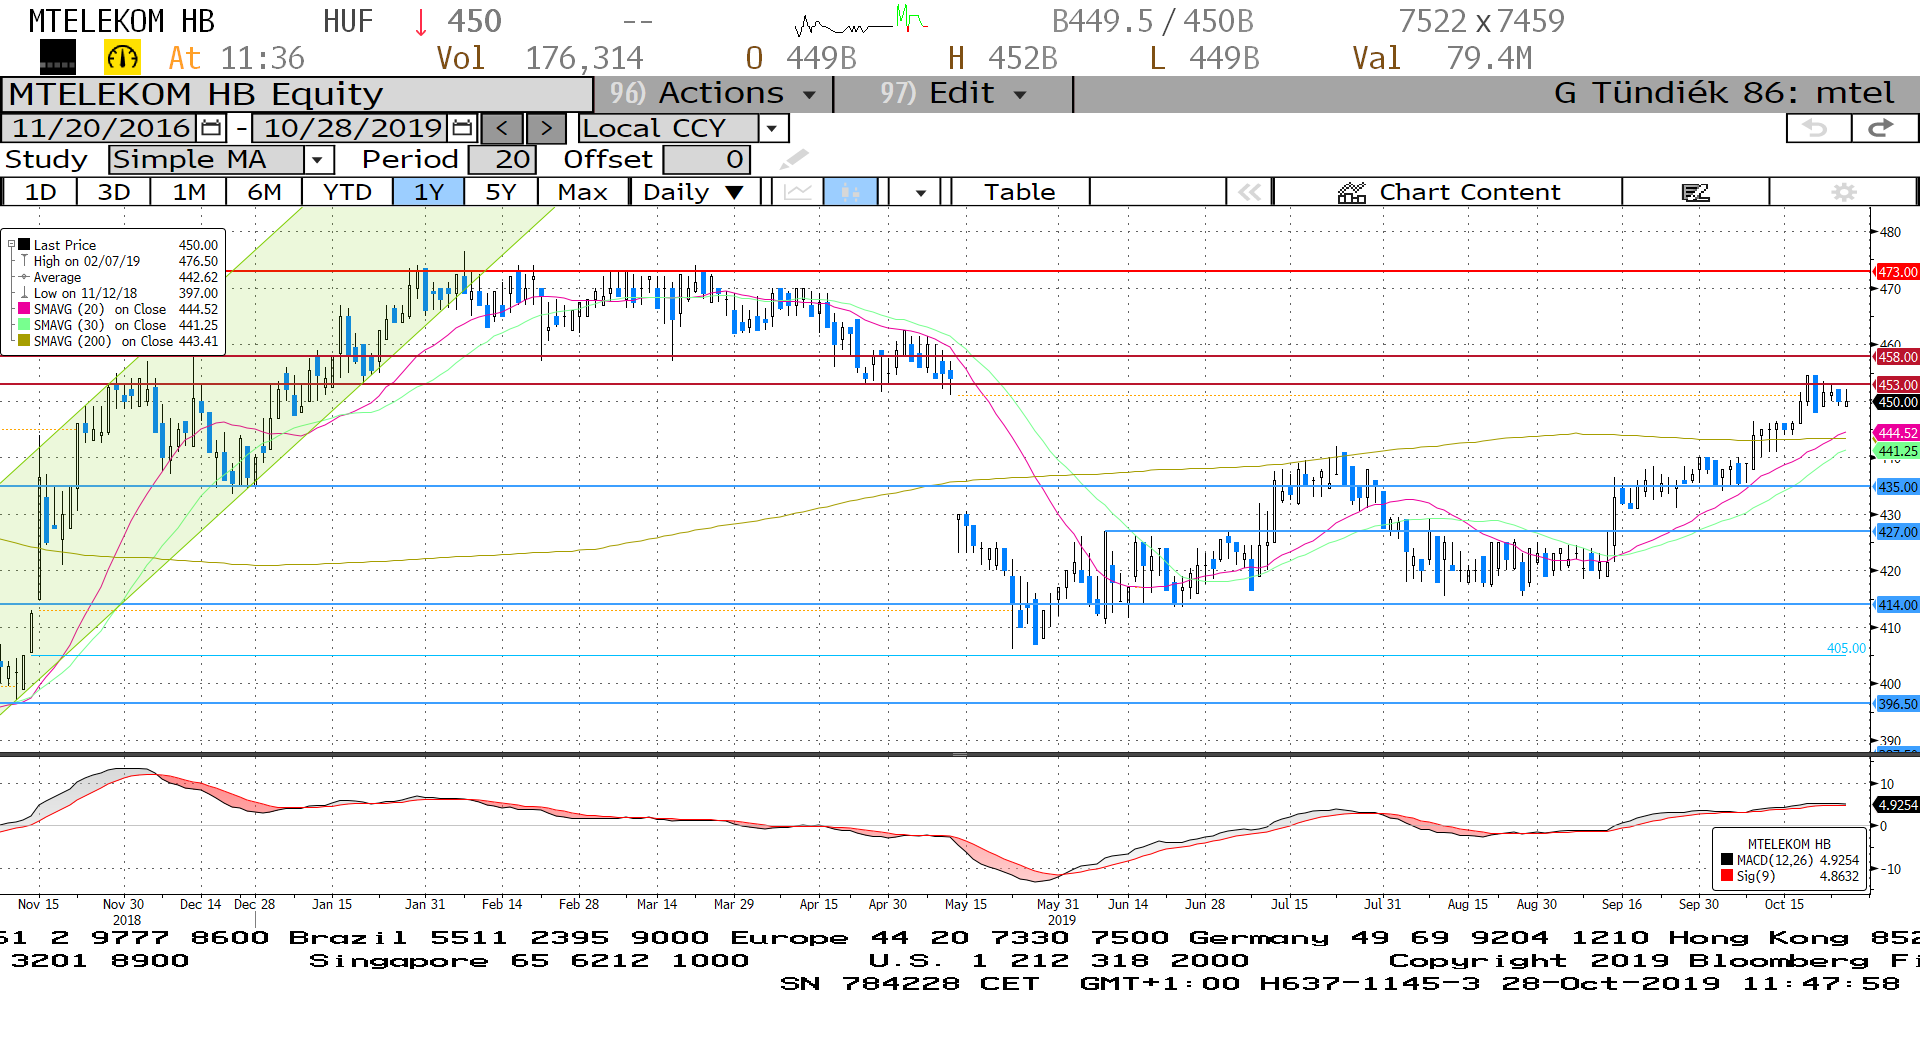Click the pencil edit study icon
Viewport: 1920px width, 1039px height.
tap(794, 159)
